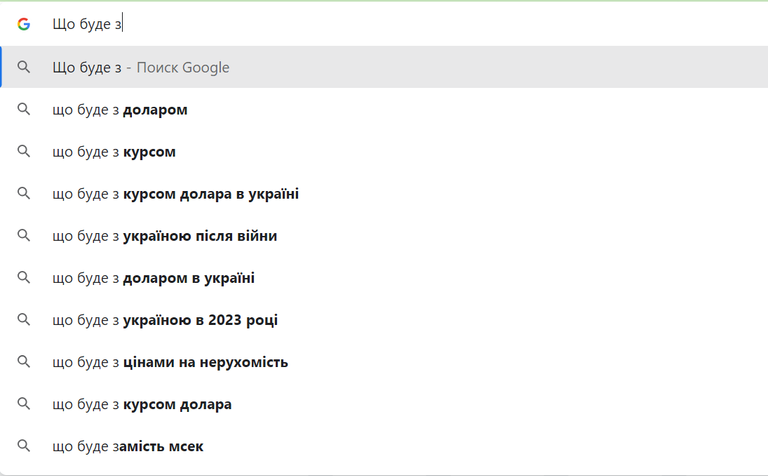Click magnifier icon next to 'доларом' suggestion
Viewport: 768px width, 476px height.
point(24,109)
